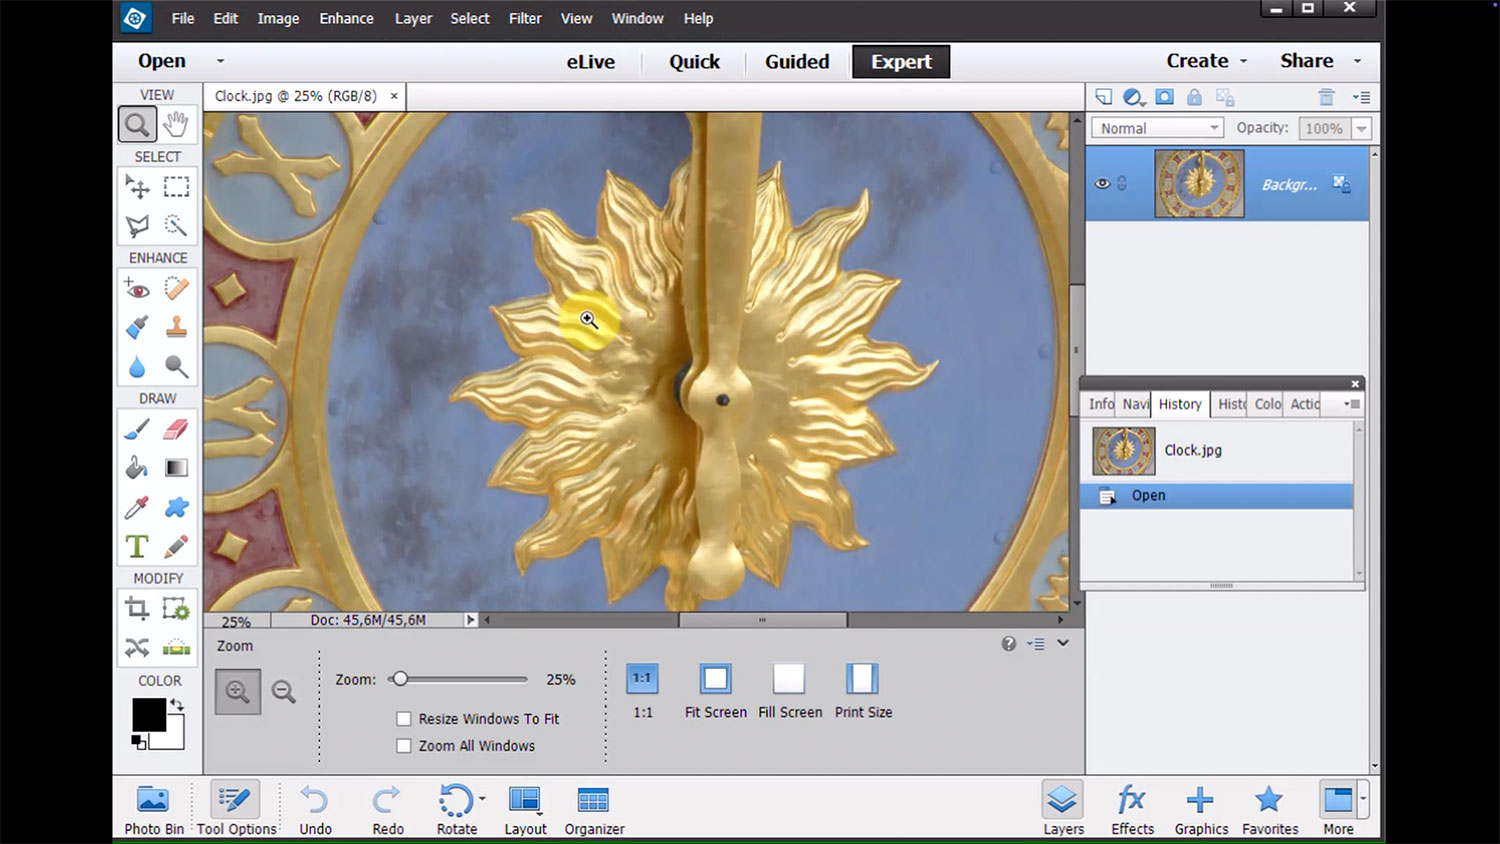Check the Zoom All Windows option
The image size is (1500, 844).
point(404,746)
